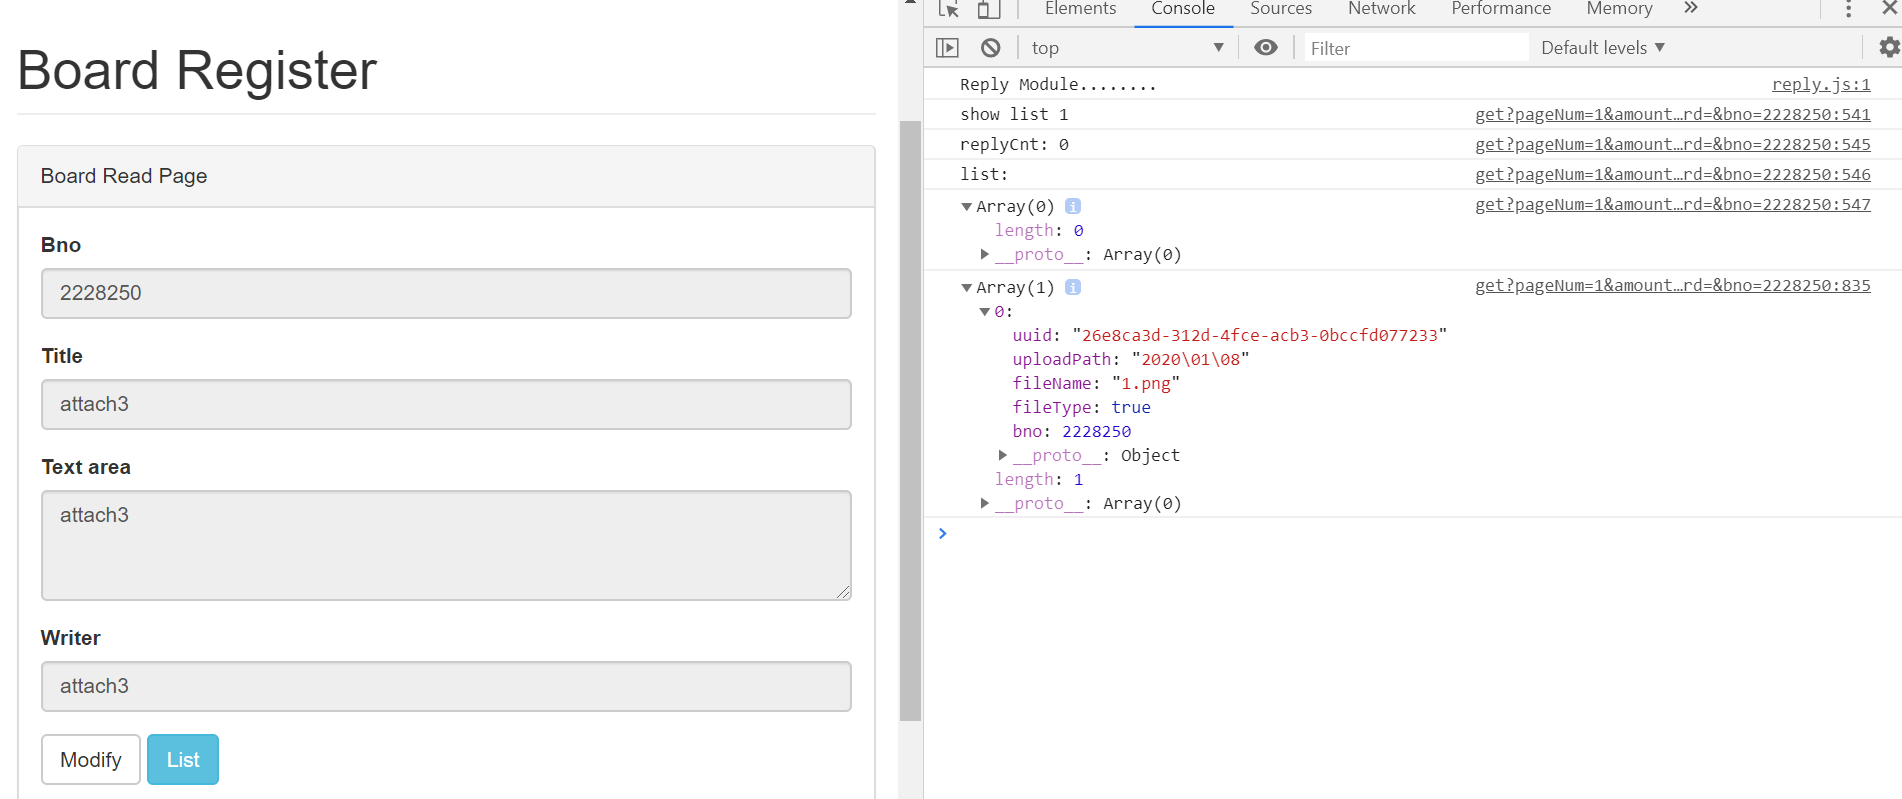This screenshot has width=1902, height=799.
Task: Open Default levels dropdown
Action: coord(1603,48)
